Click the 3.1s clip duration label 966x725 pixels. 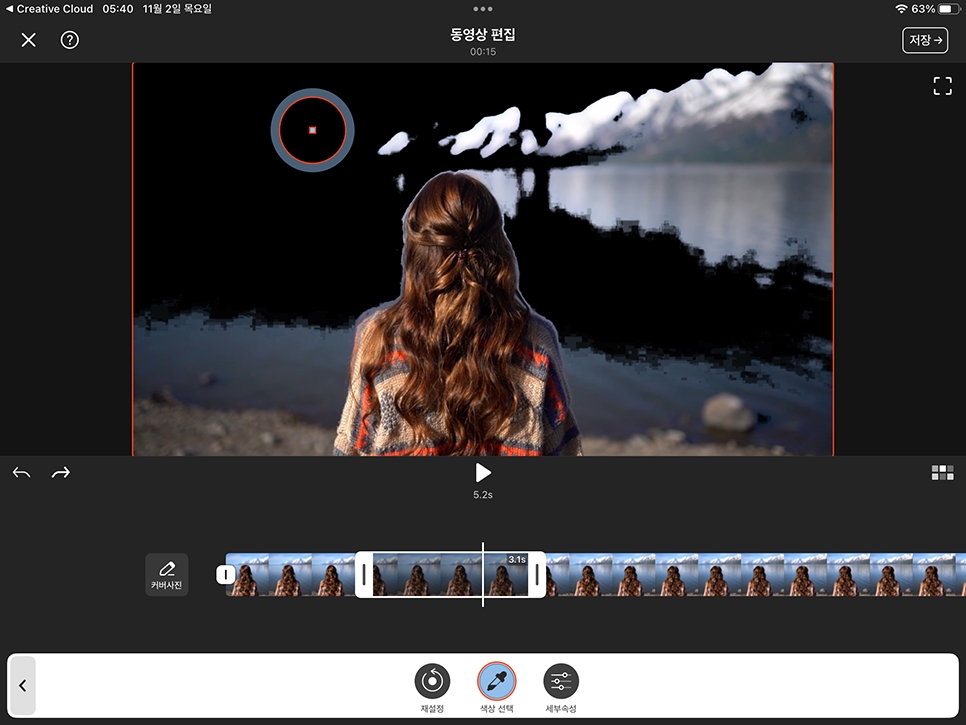pyautogui.click(x=517, y=559)
